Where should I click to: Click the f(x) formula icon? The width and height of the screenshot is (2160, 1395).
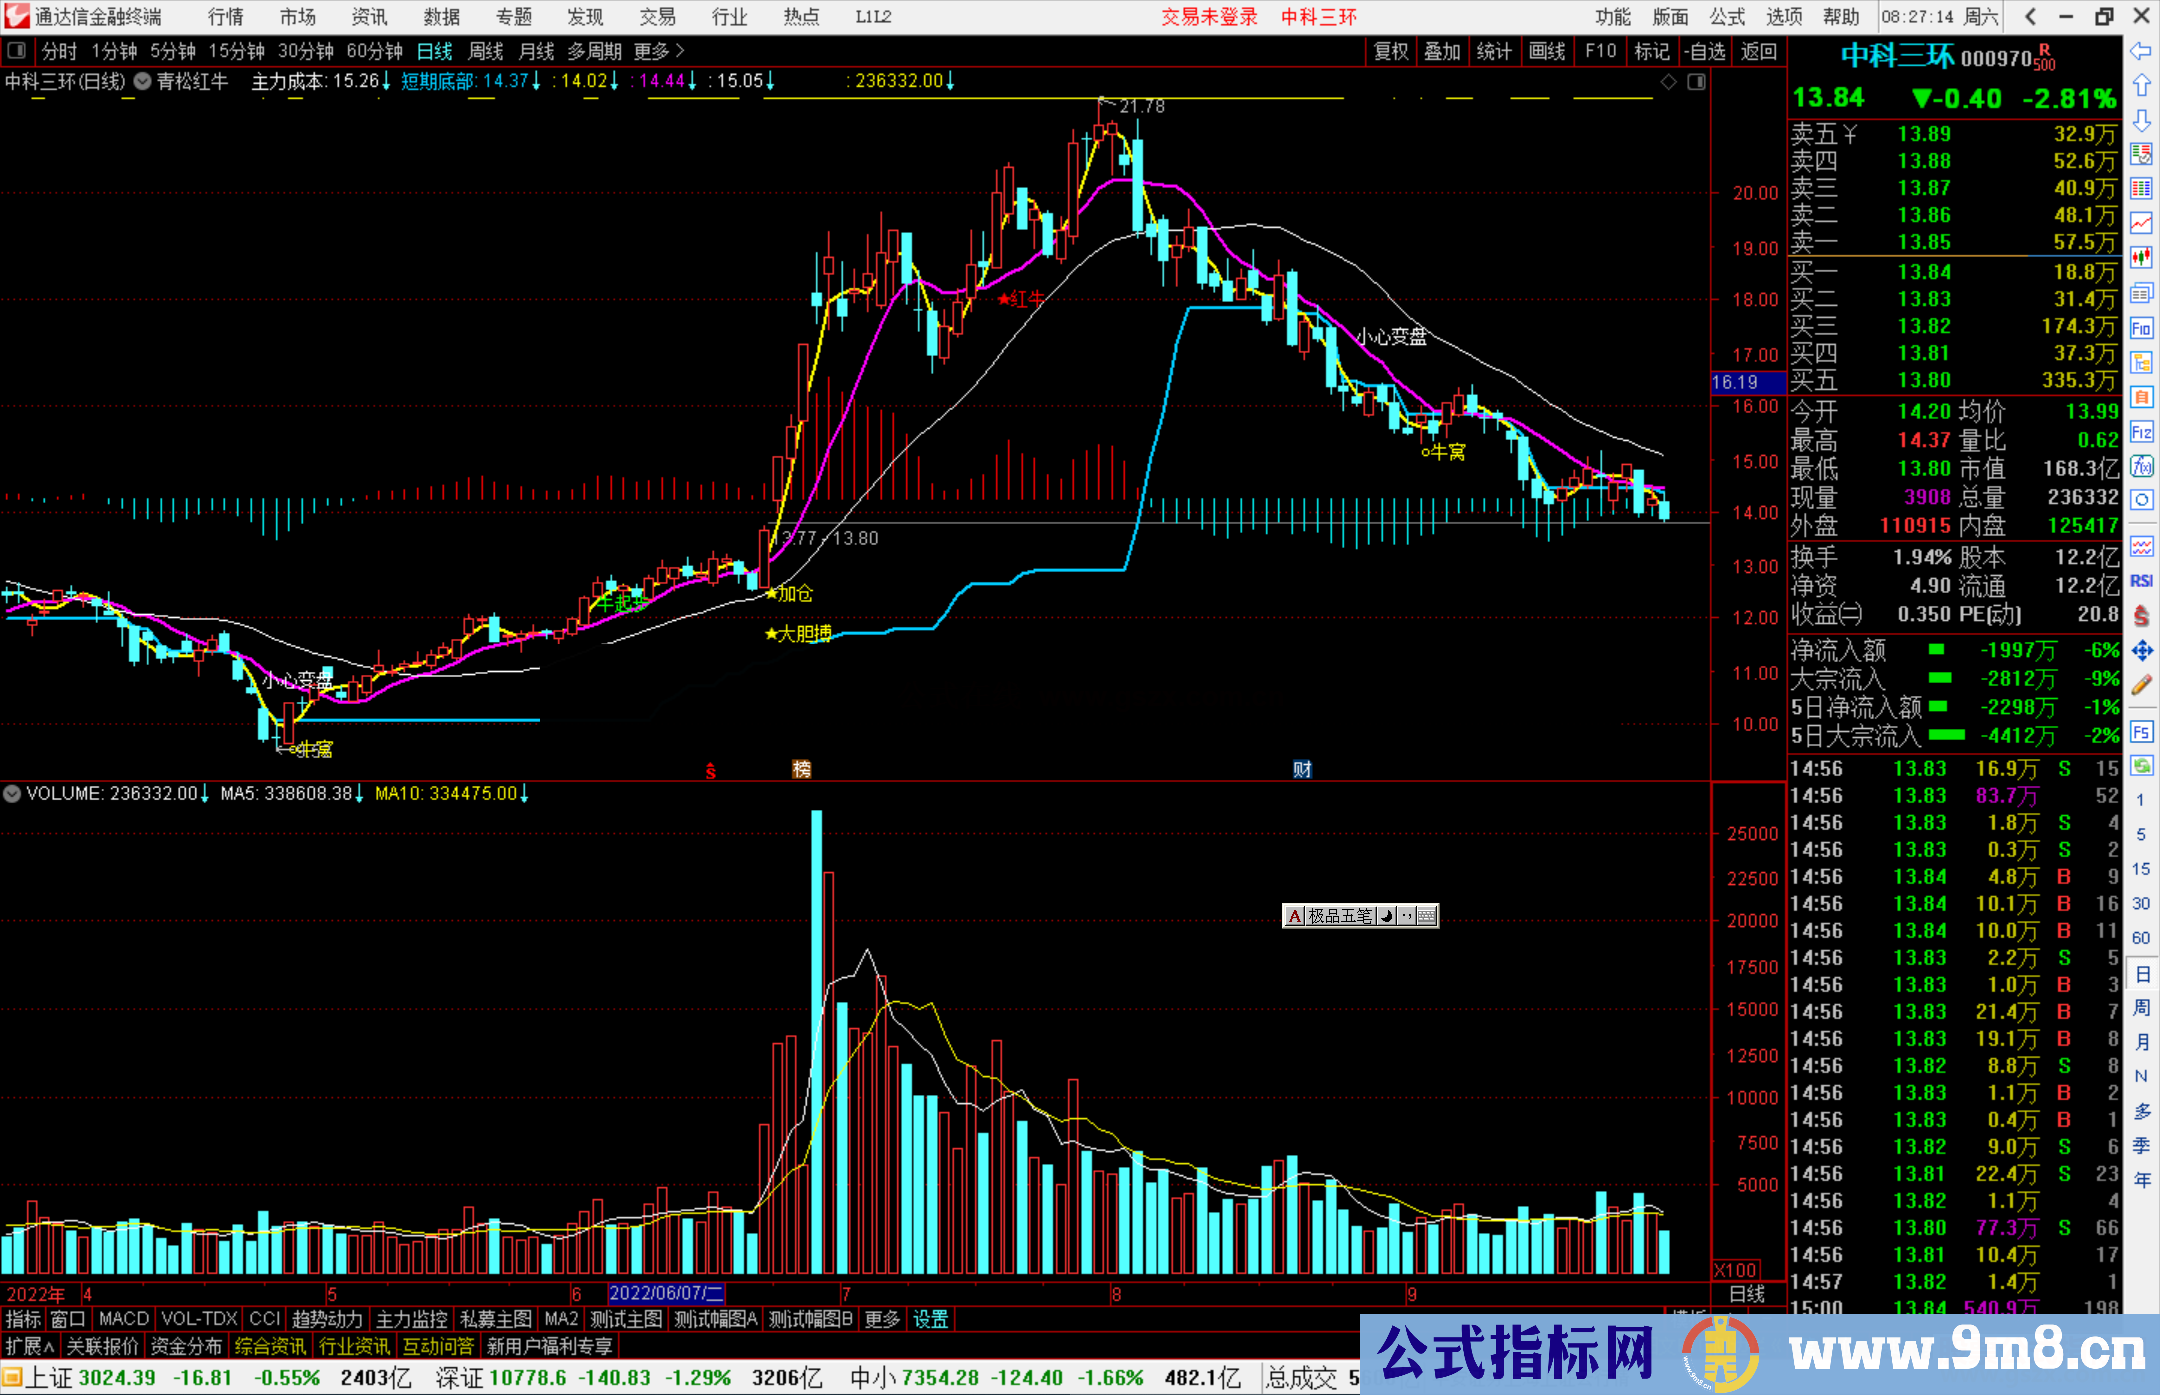2141,466
